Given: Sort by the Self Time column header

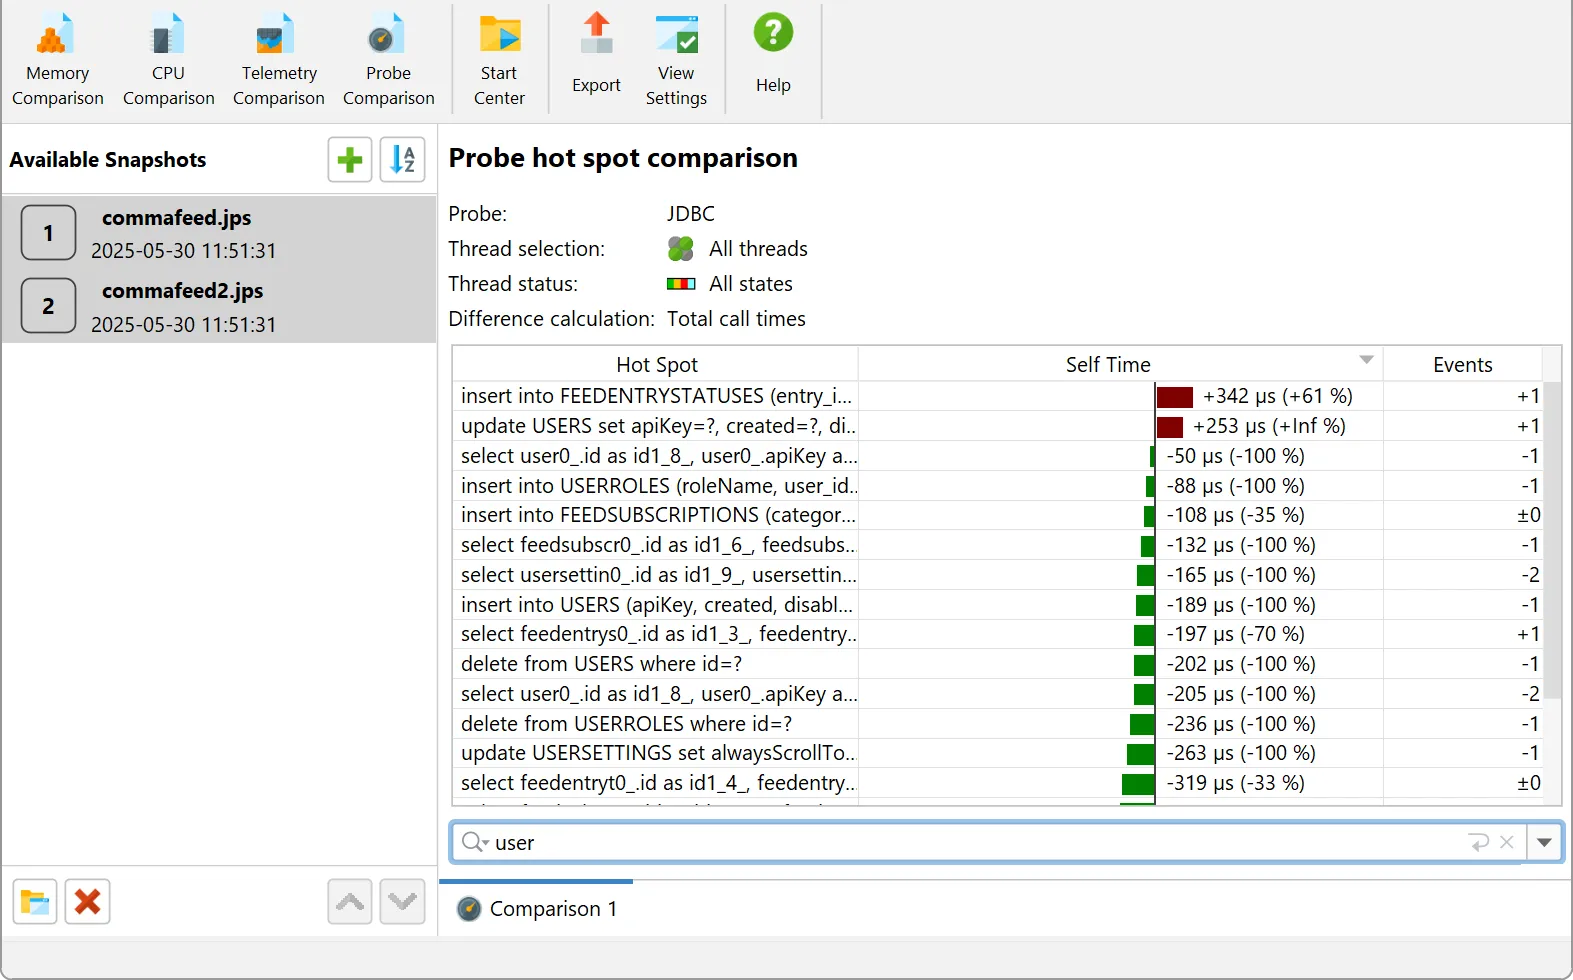Looking at the screenshot, I should click(x=1107, y=365).
